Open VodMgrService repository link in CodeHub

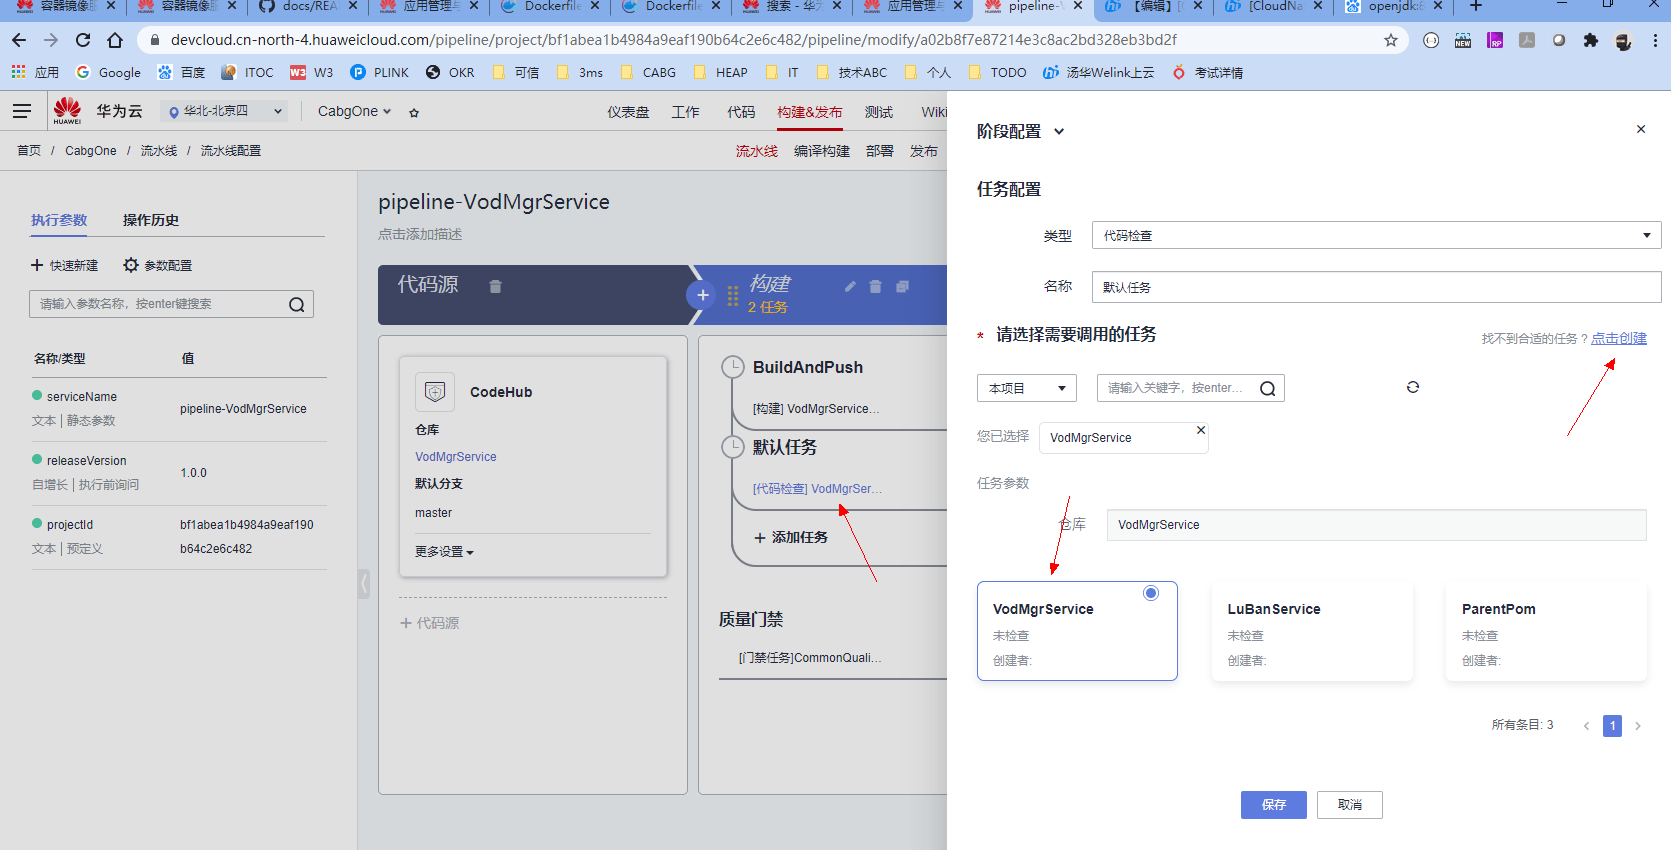tap(456, 457)
